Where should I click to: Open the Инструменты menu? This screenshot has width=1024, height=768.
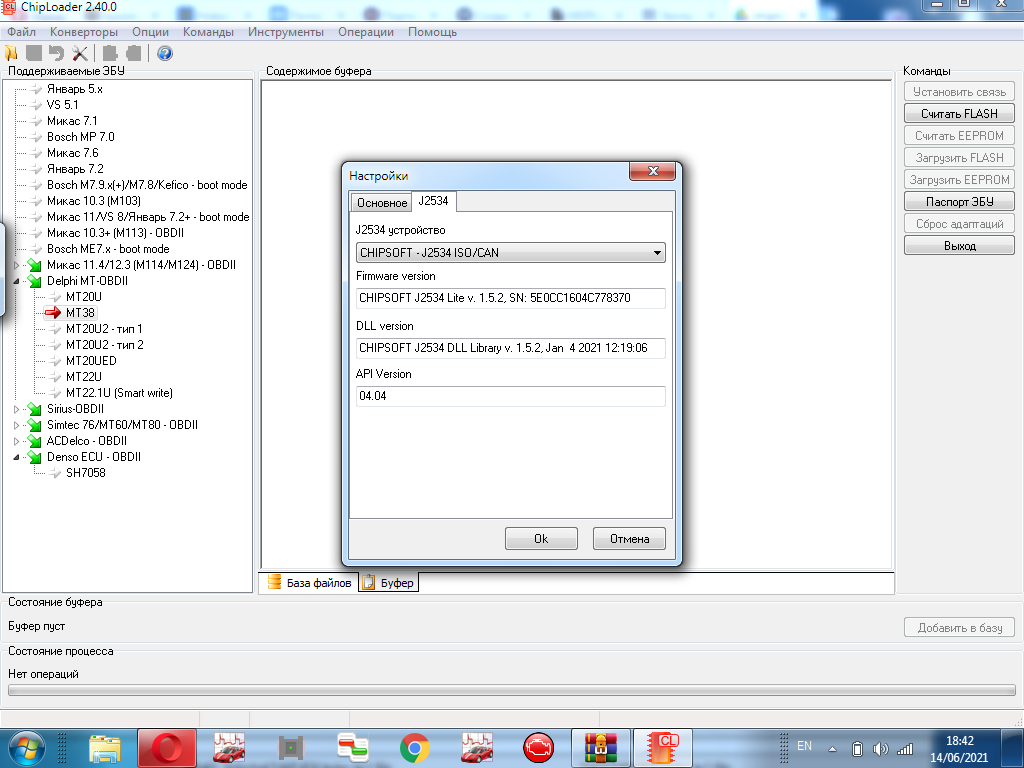286,32
